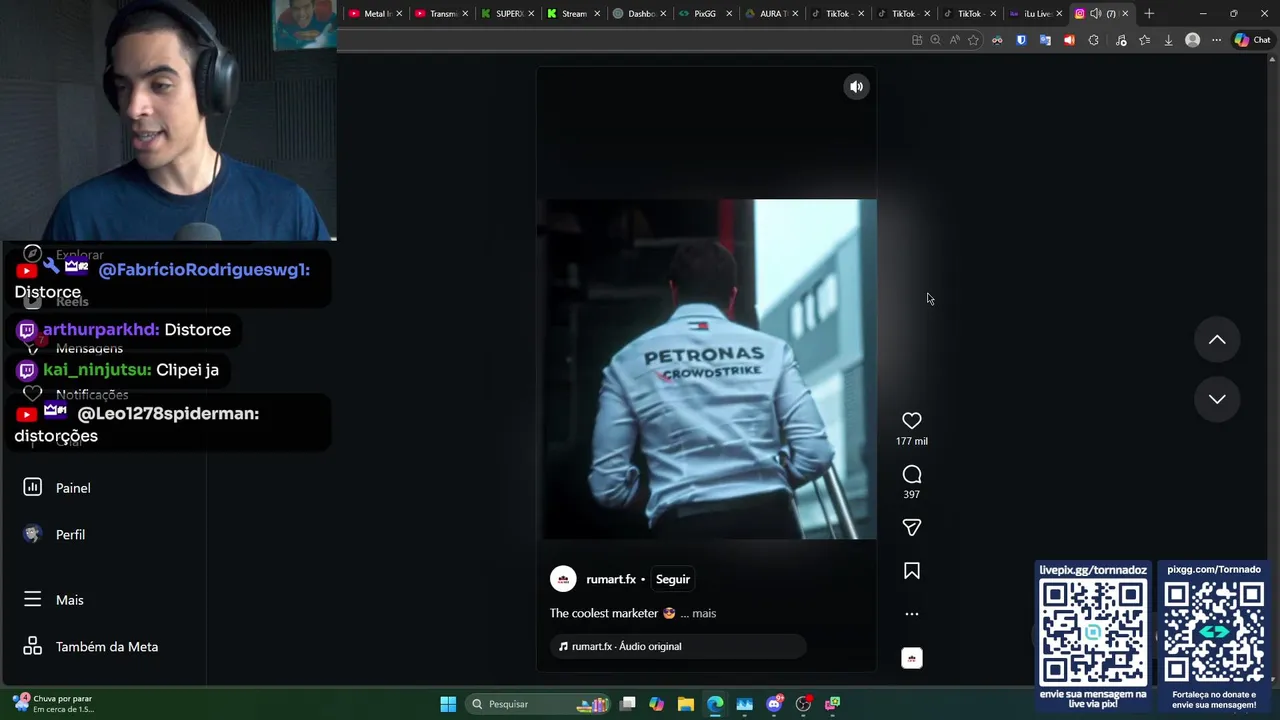Open the reel's three-dot more options

pos(911,614)
